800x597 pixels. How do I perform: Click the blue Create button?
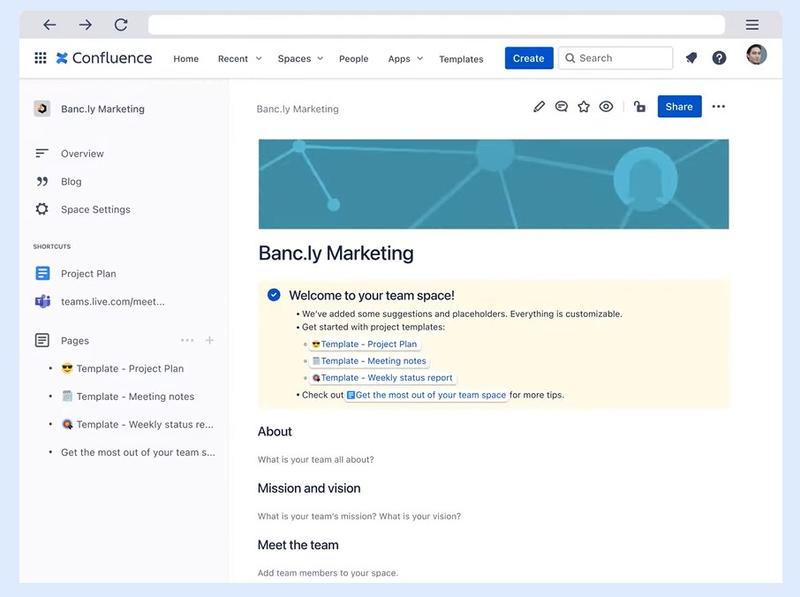(529, 58)
